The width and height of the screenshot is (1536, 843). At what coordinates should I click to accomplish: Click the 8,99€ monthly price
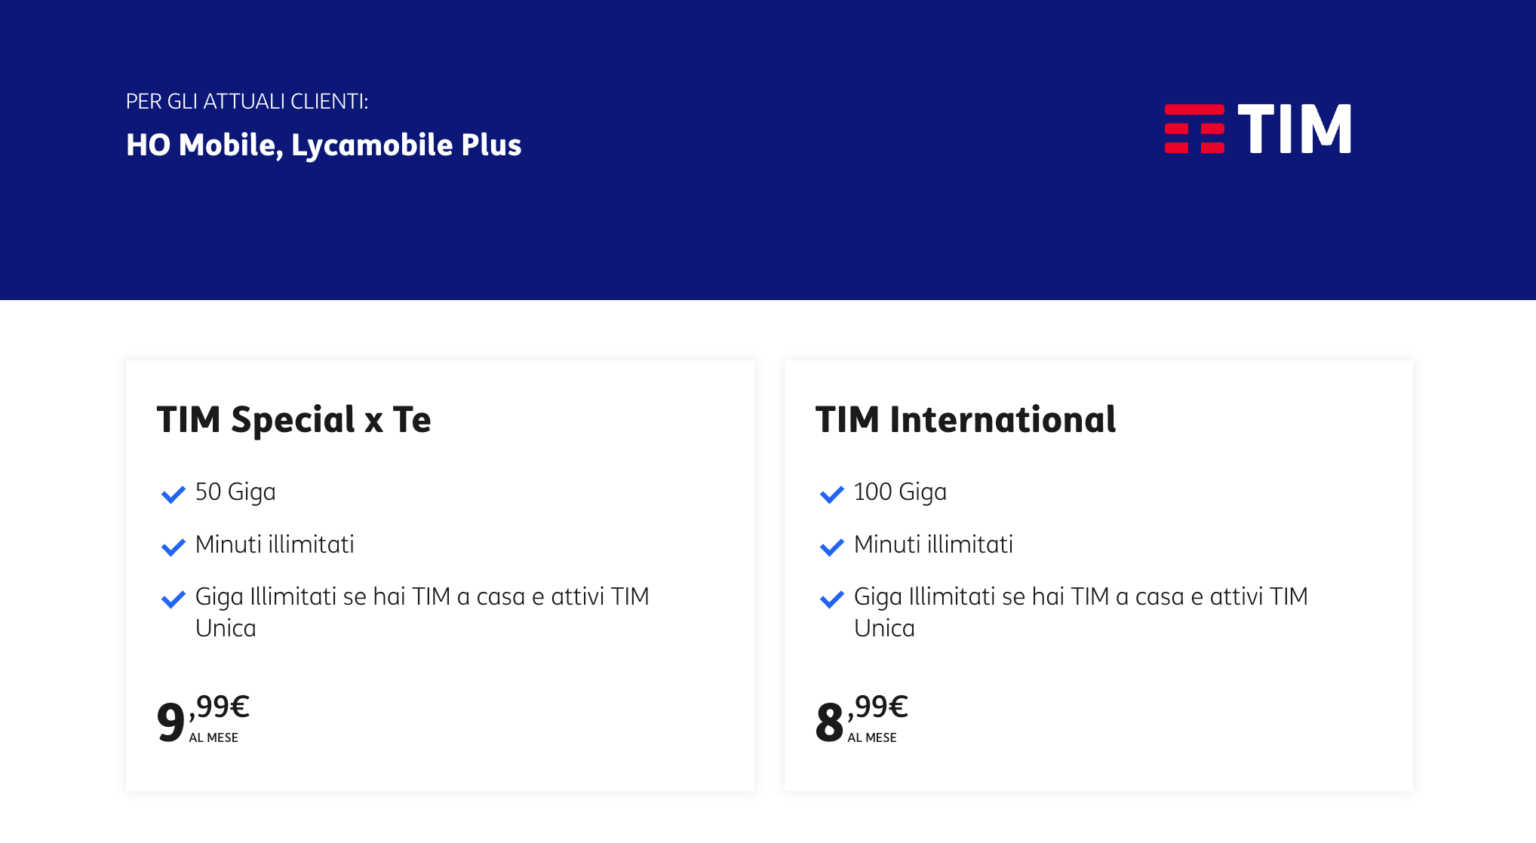[x=861, y=716]
